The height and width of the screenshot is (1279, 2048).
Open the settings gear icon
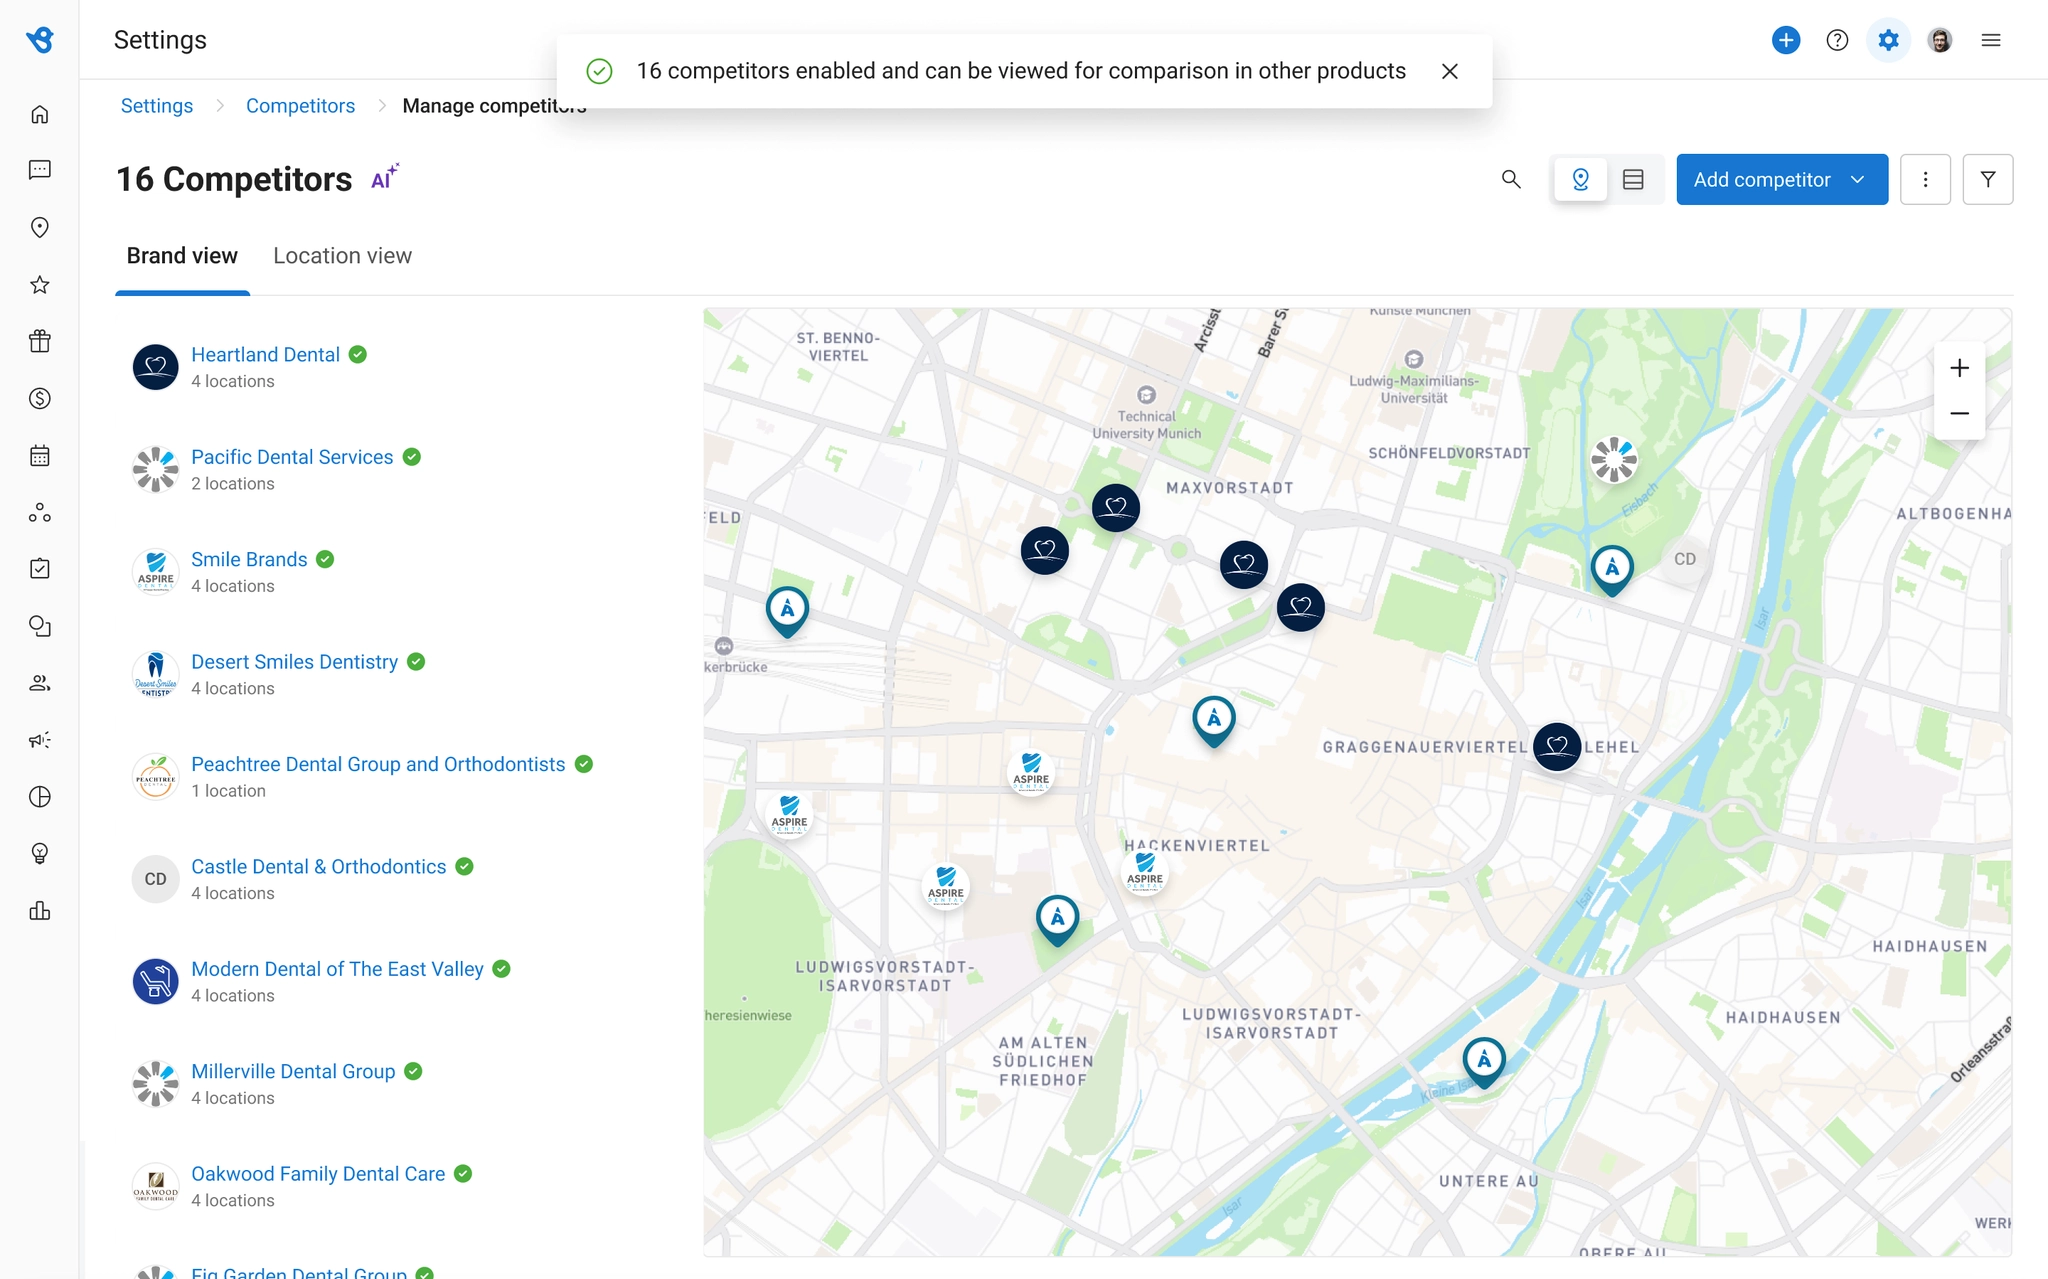point(1888,40)
